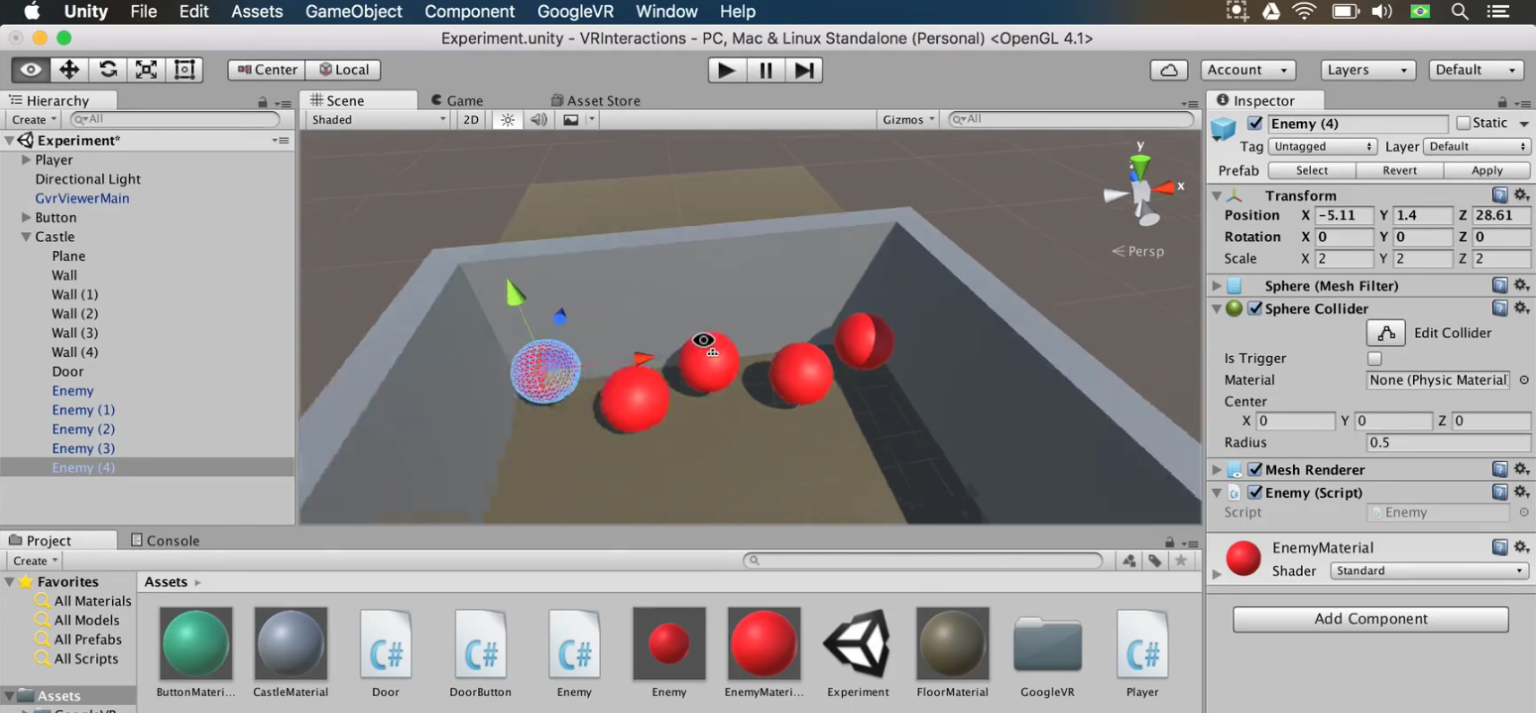The width and height of the screenshot is (1536, 713).
Task: Open the GoogleVR menu
Action: tap(575, 11)
